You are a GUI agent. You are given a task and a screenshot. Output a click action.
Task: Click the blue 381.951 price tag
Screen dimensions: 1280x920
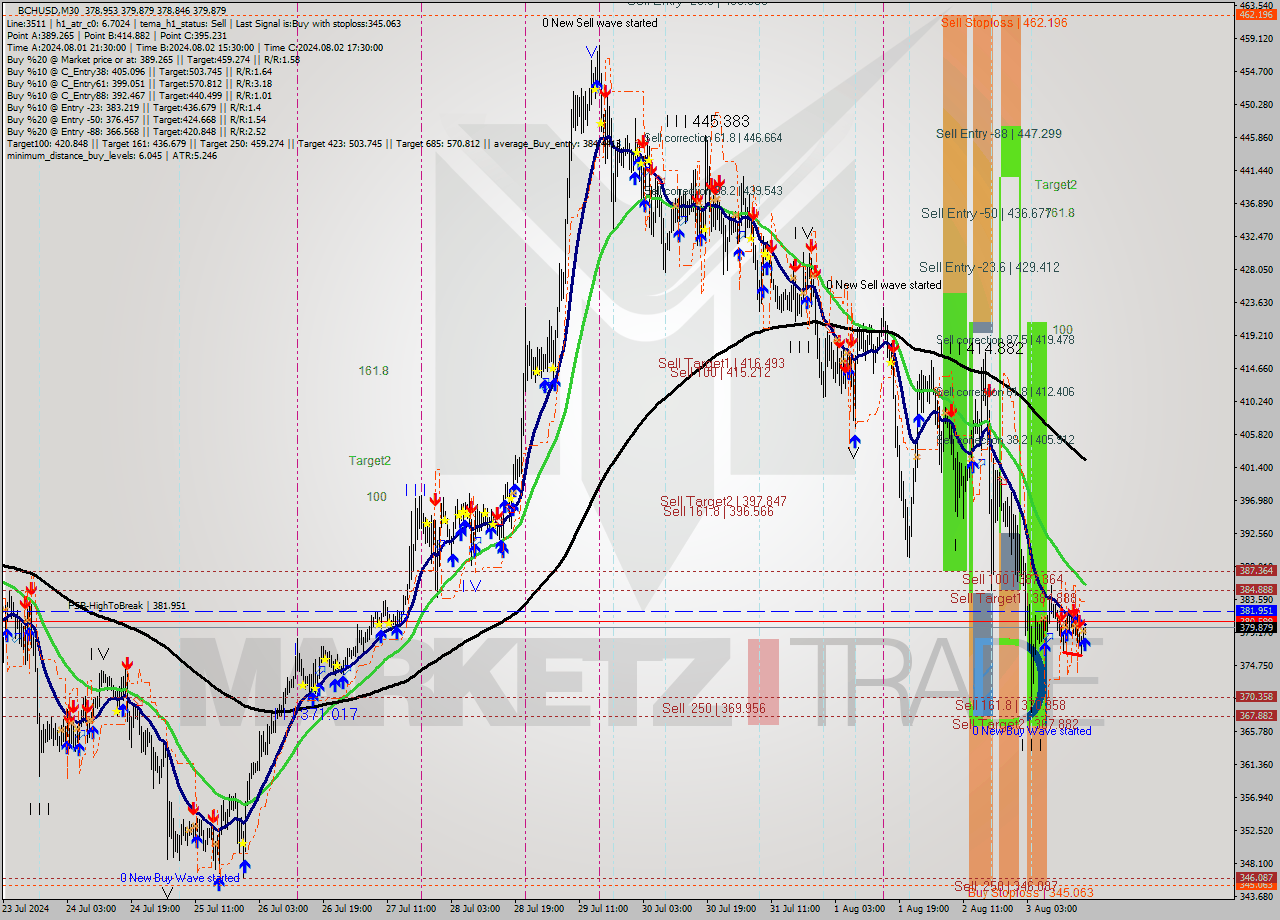click(x=1257, y=610)
